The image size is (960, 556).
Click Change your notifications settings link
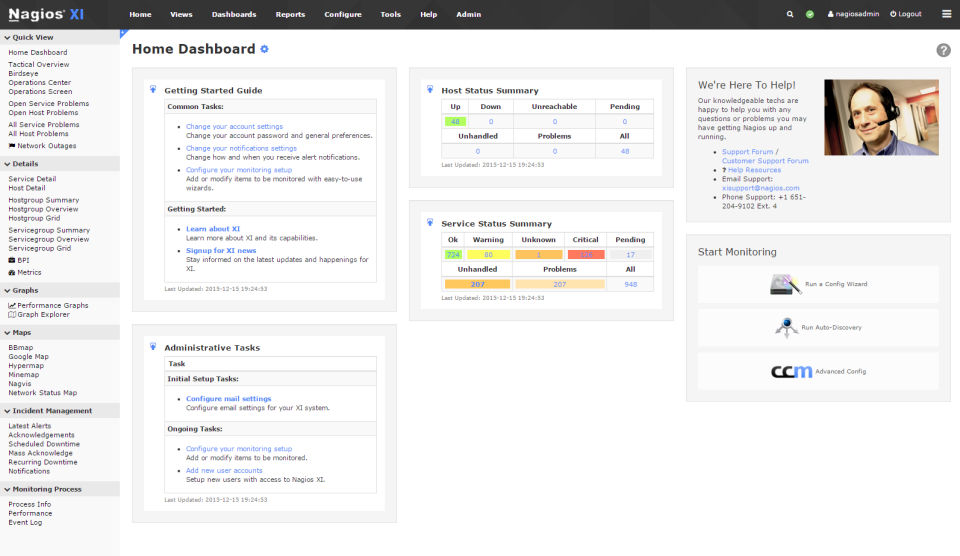tap(241, 148)
